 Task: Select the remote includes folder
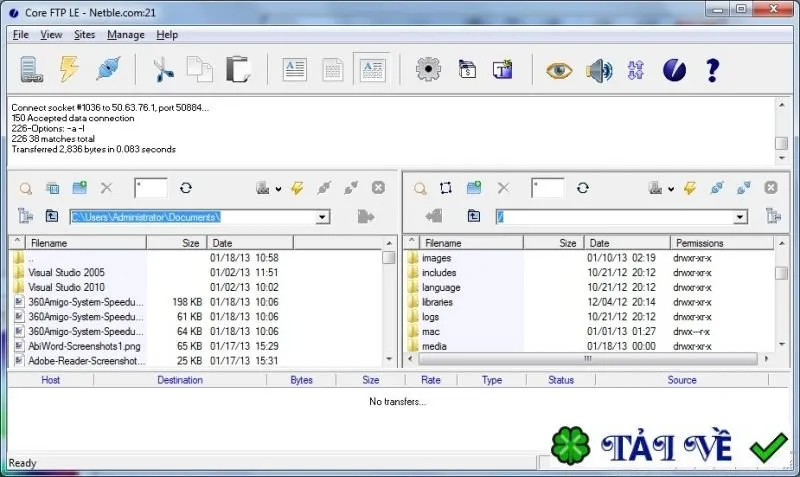click(x=439, y=273)
